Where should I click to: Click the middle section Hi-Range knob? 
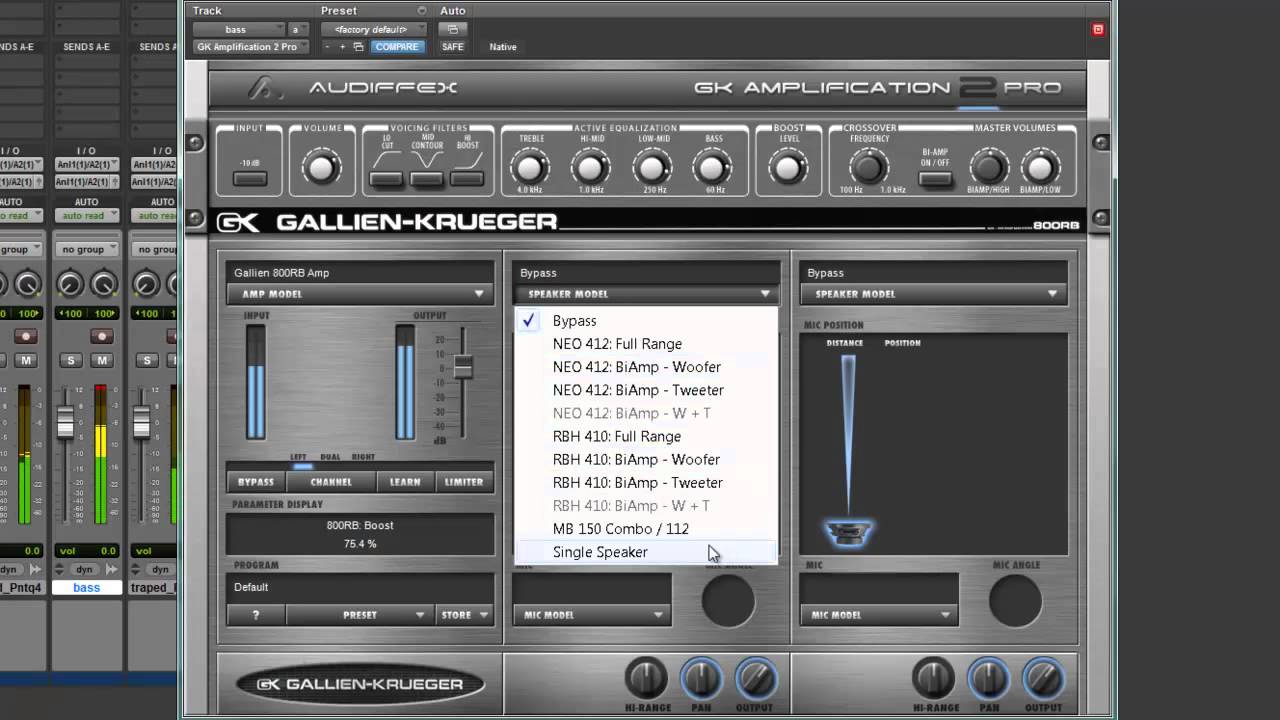pos(646,679)
